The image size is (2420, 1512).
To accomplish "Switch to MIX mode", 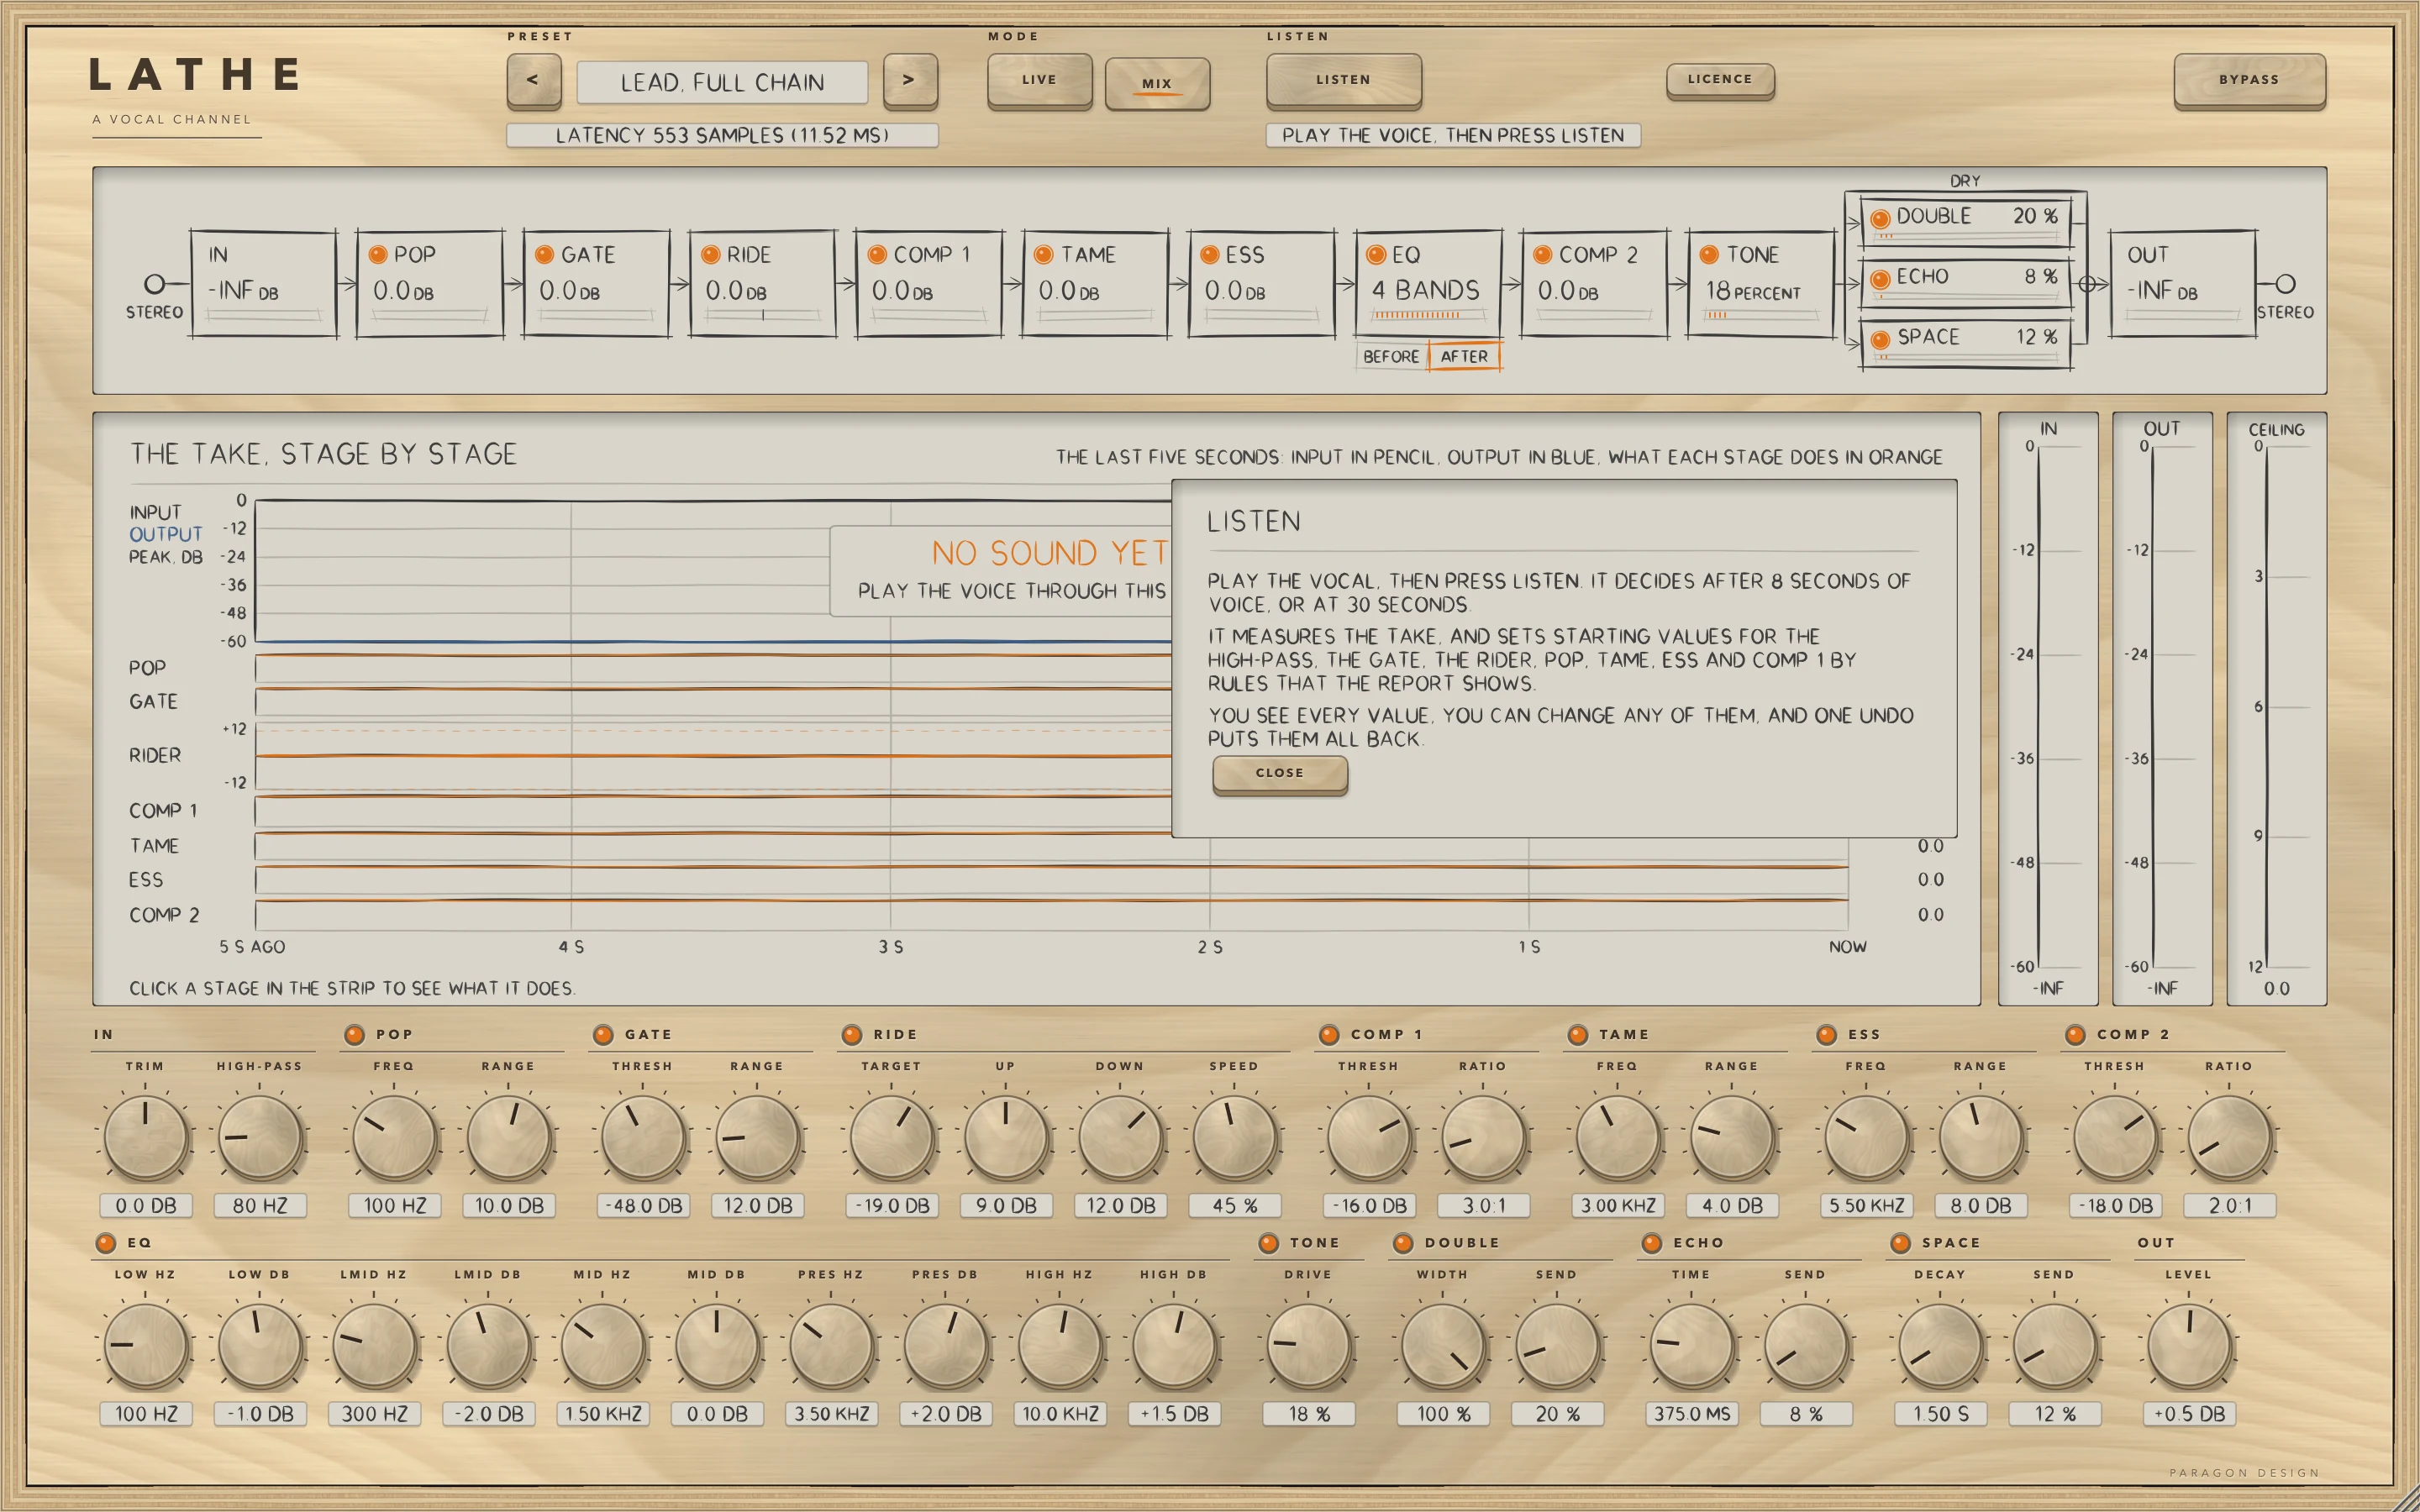I will [1157, 83].
